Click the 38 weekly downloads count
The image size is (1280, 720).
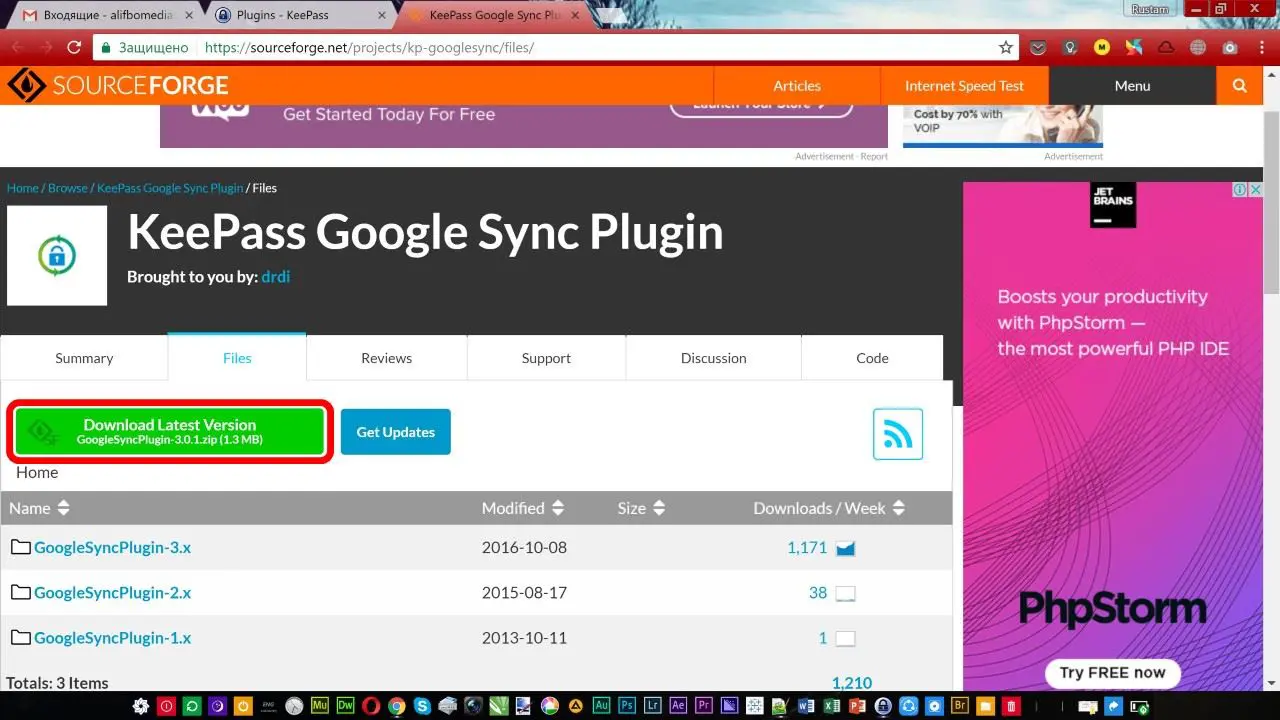818,593
